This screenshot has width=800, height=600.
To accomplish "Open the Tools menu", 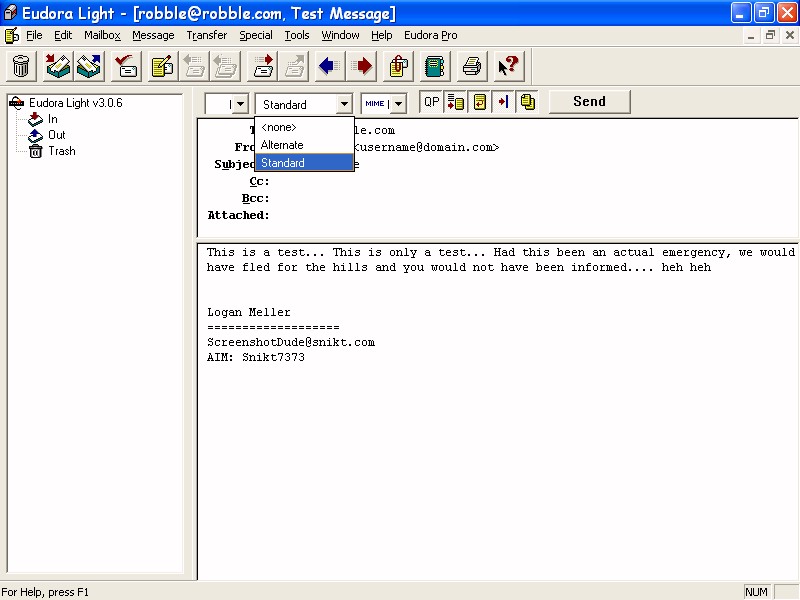I will [x=297, y=35].
